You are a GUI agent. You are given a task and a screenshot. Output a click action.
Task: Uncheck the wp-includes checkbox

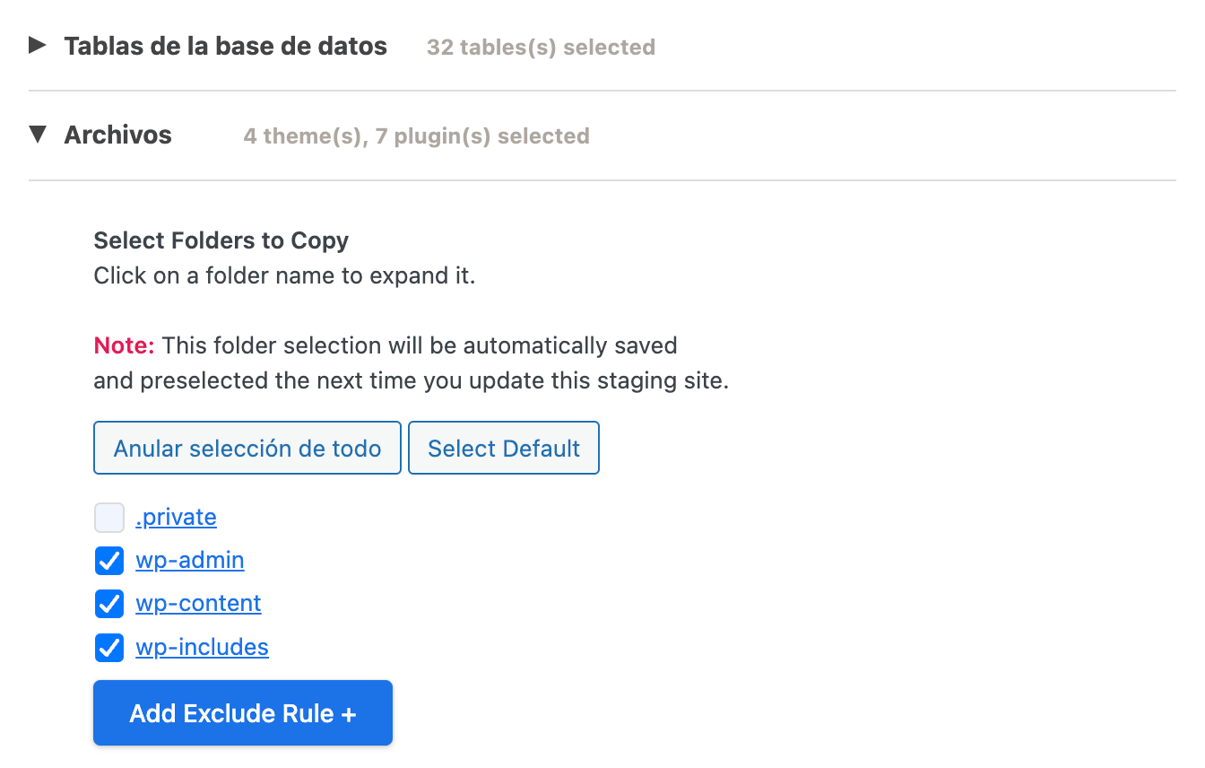pos(109,647)
